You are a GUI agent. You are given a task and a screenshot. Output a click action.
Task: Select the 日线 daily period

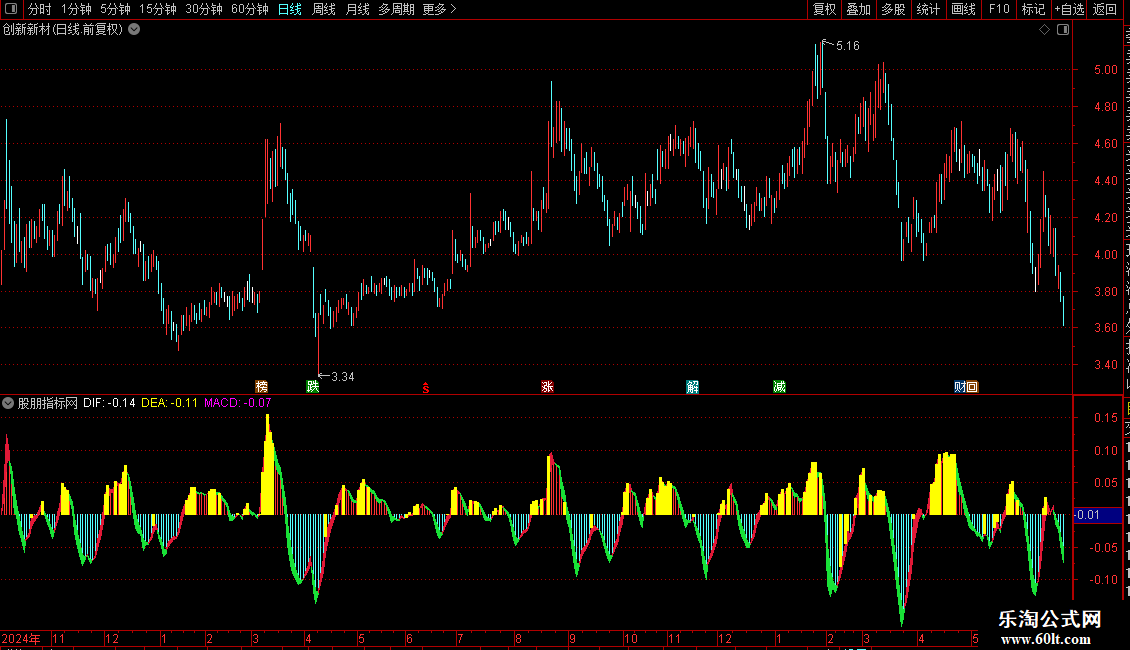coord(290,9)
